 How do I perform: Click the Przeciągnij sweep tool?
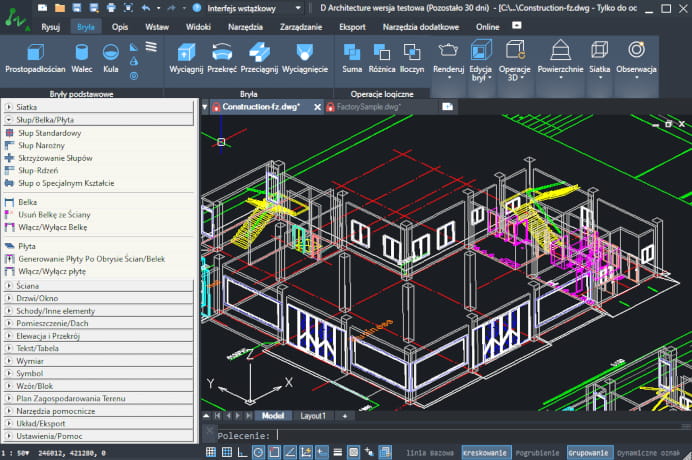coord(259,58)
